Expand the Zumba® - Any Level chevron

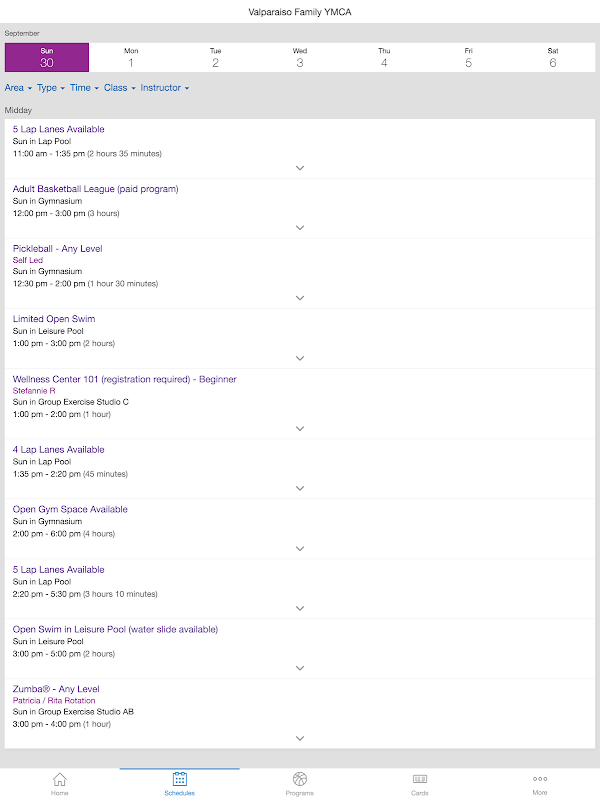[x=300, y=738]
